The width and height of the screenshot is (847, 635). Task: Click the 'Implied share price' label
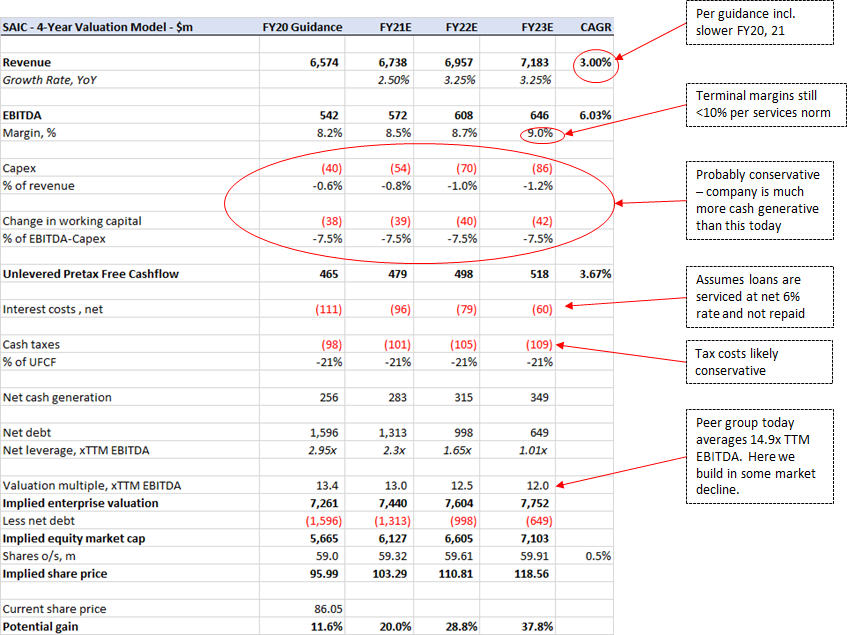(x=55, y=574)
